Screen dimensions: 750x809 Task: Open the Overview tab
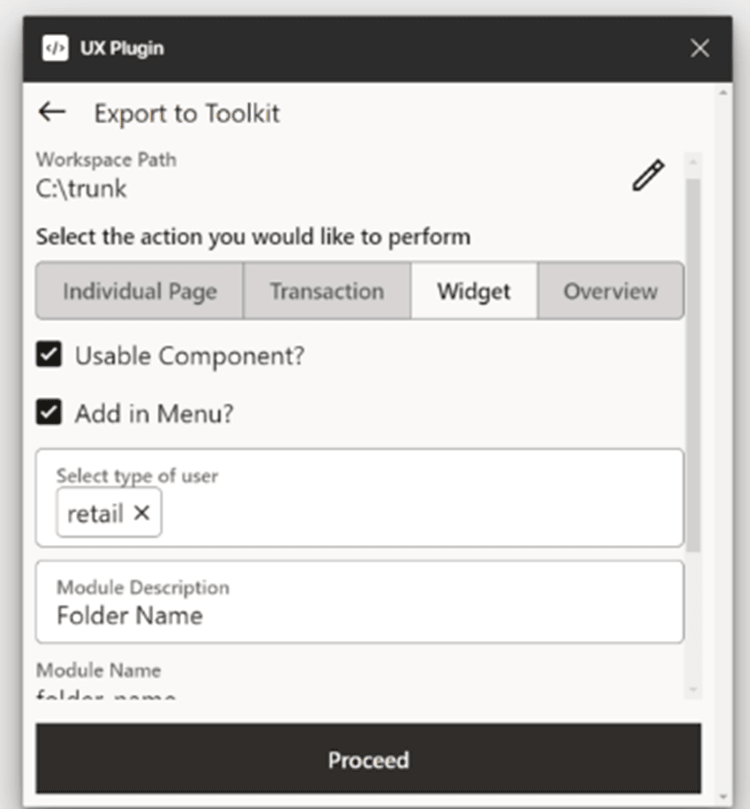point(610,291)
